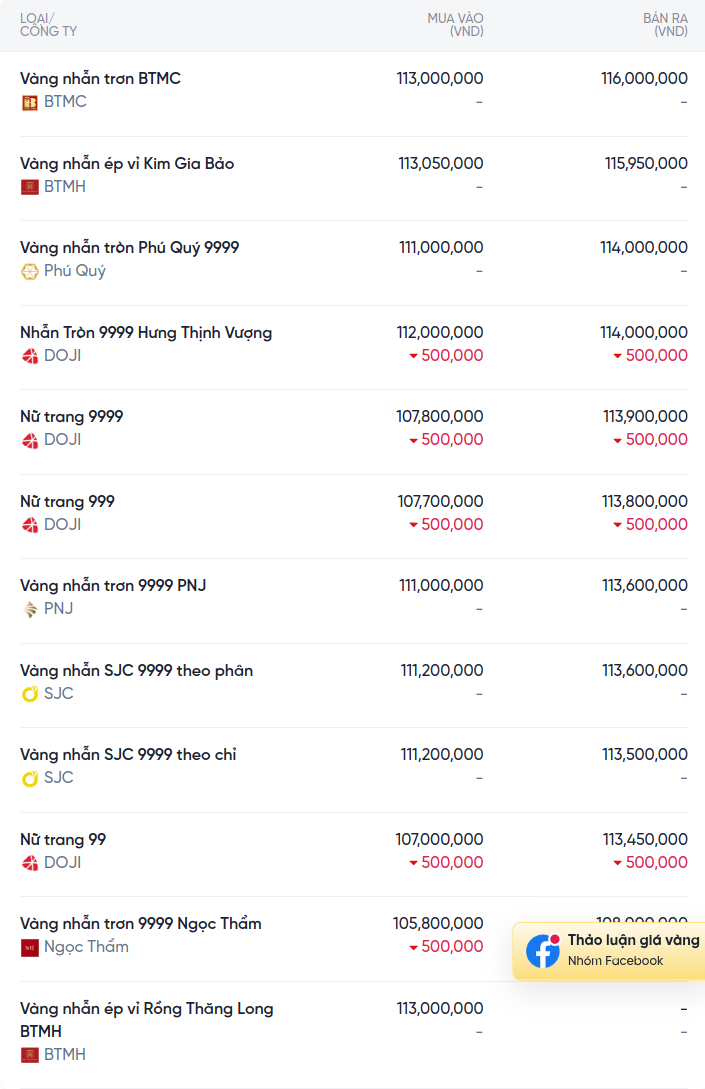The width and height of the screenshot is (705, 1089).
Task: Click the Facebook group icon
Action: tap(543, 951)
